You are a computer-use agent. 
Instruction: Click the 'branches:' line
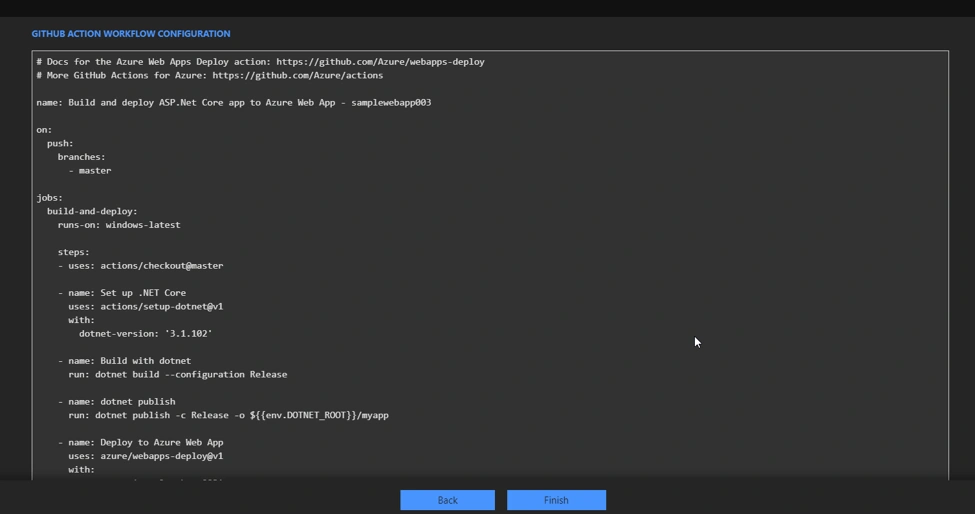click(81, 157)
